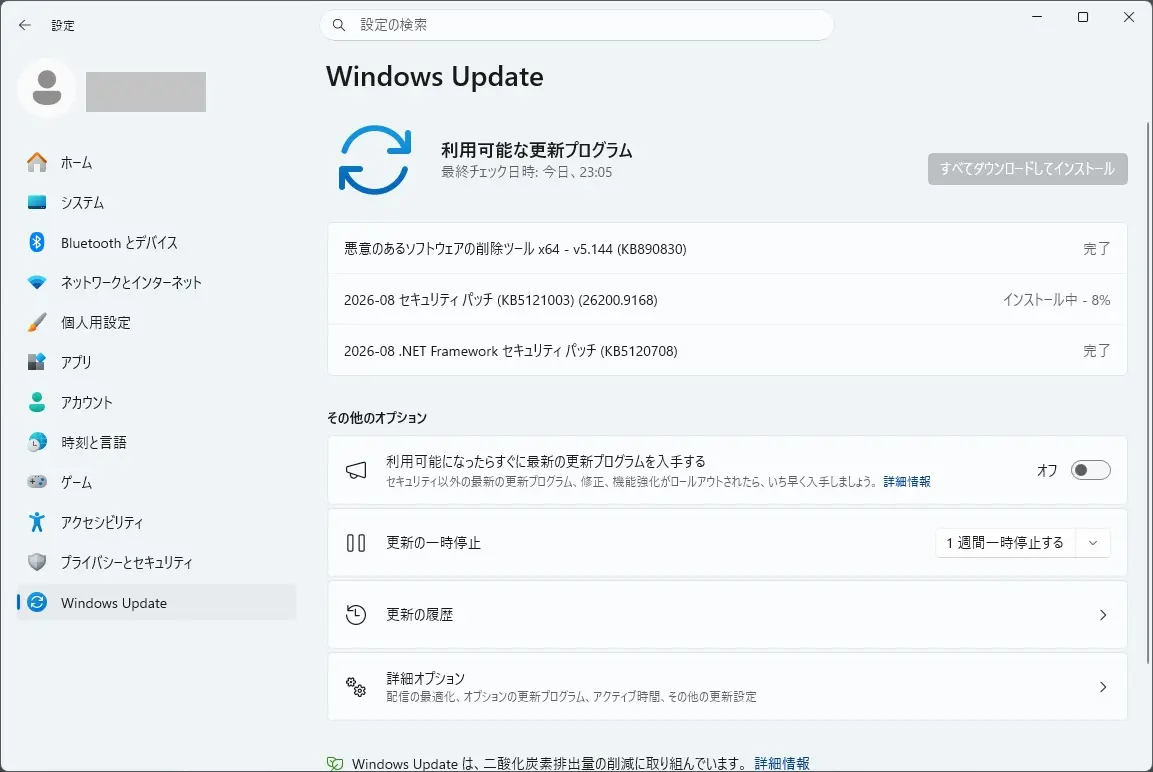
Task: Click the large blue sync arrows icon
Action: [375, 160]
